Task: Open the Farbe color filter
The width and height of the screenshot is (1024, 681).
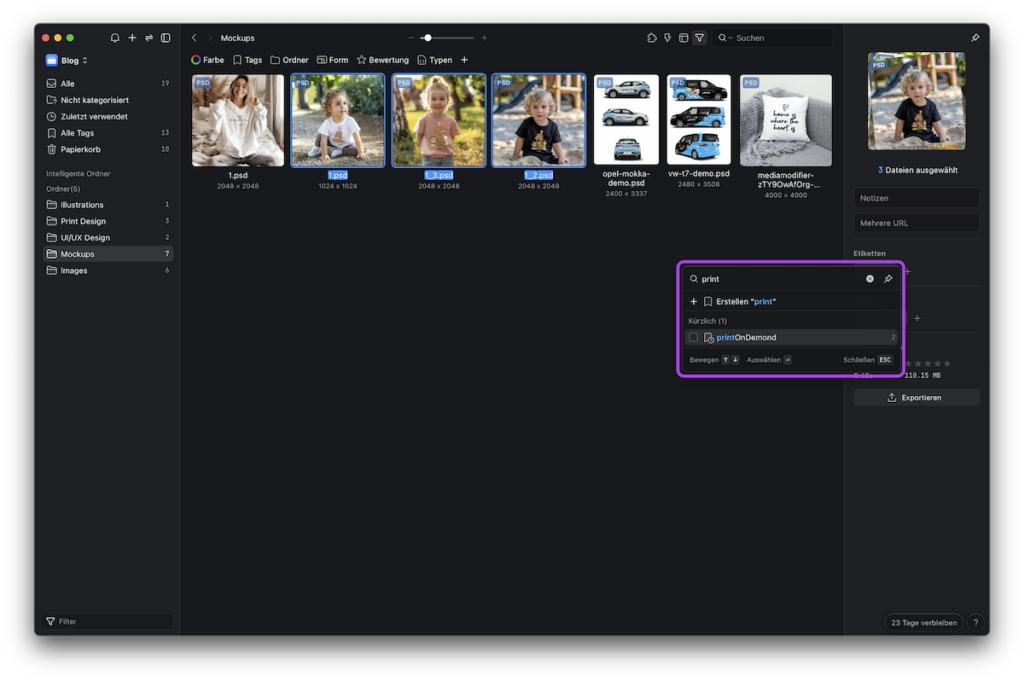Action: 208,60
